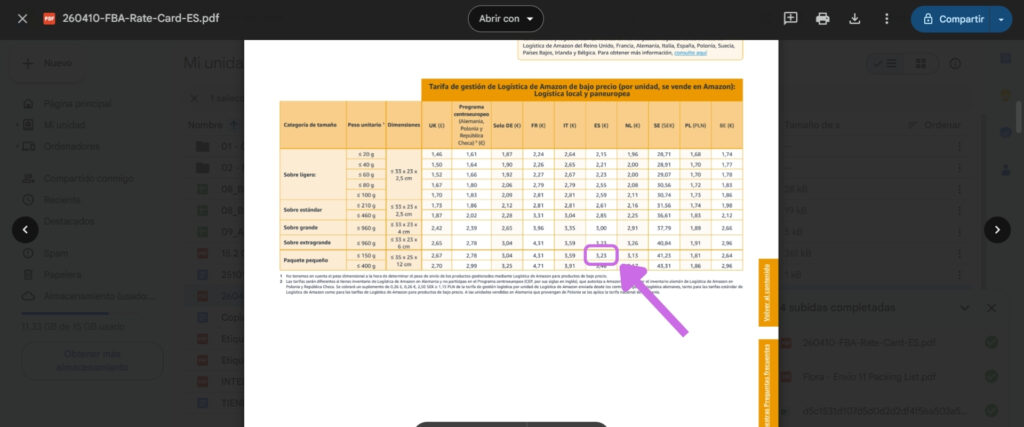Click the 'Sobre grande' row label

click(x=313, y=228)
